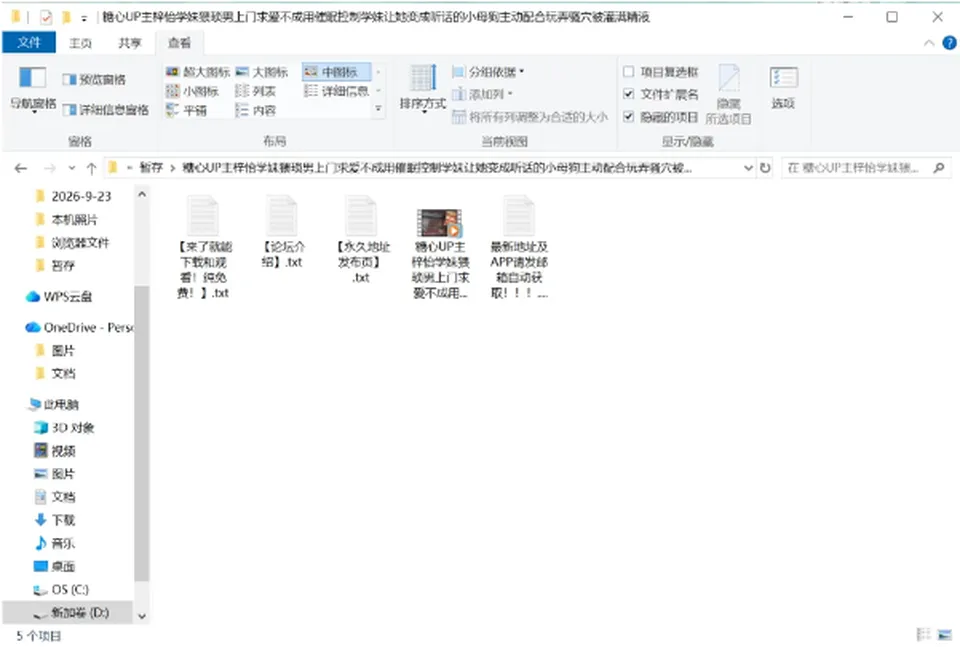
Task: Collapse the ribbon with the chevron
Action: [929, 43]
